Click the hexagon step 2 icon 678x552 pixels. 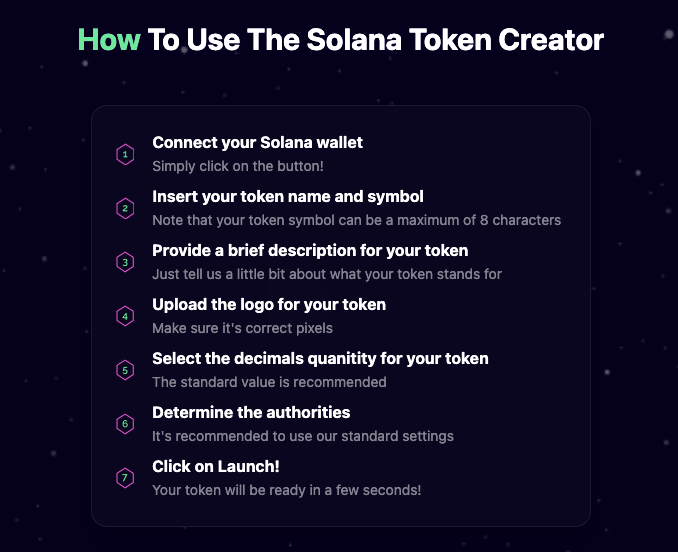tap(125, 208)
